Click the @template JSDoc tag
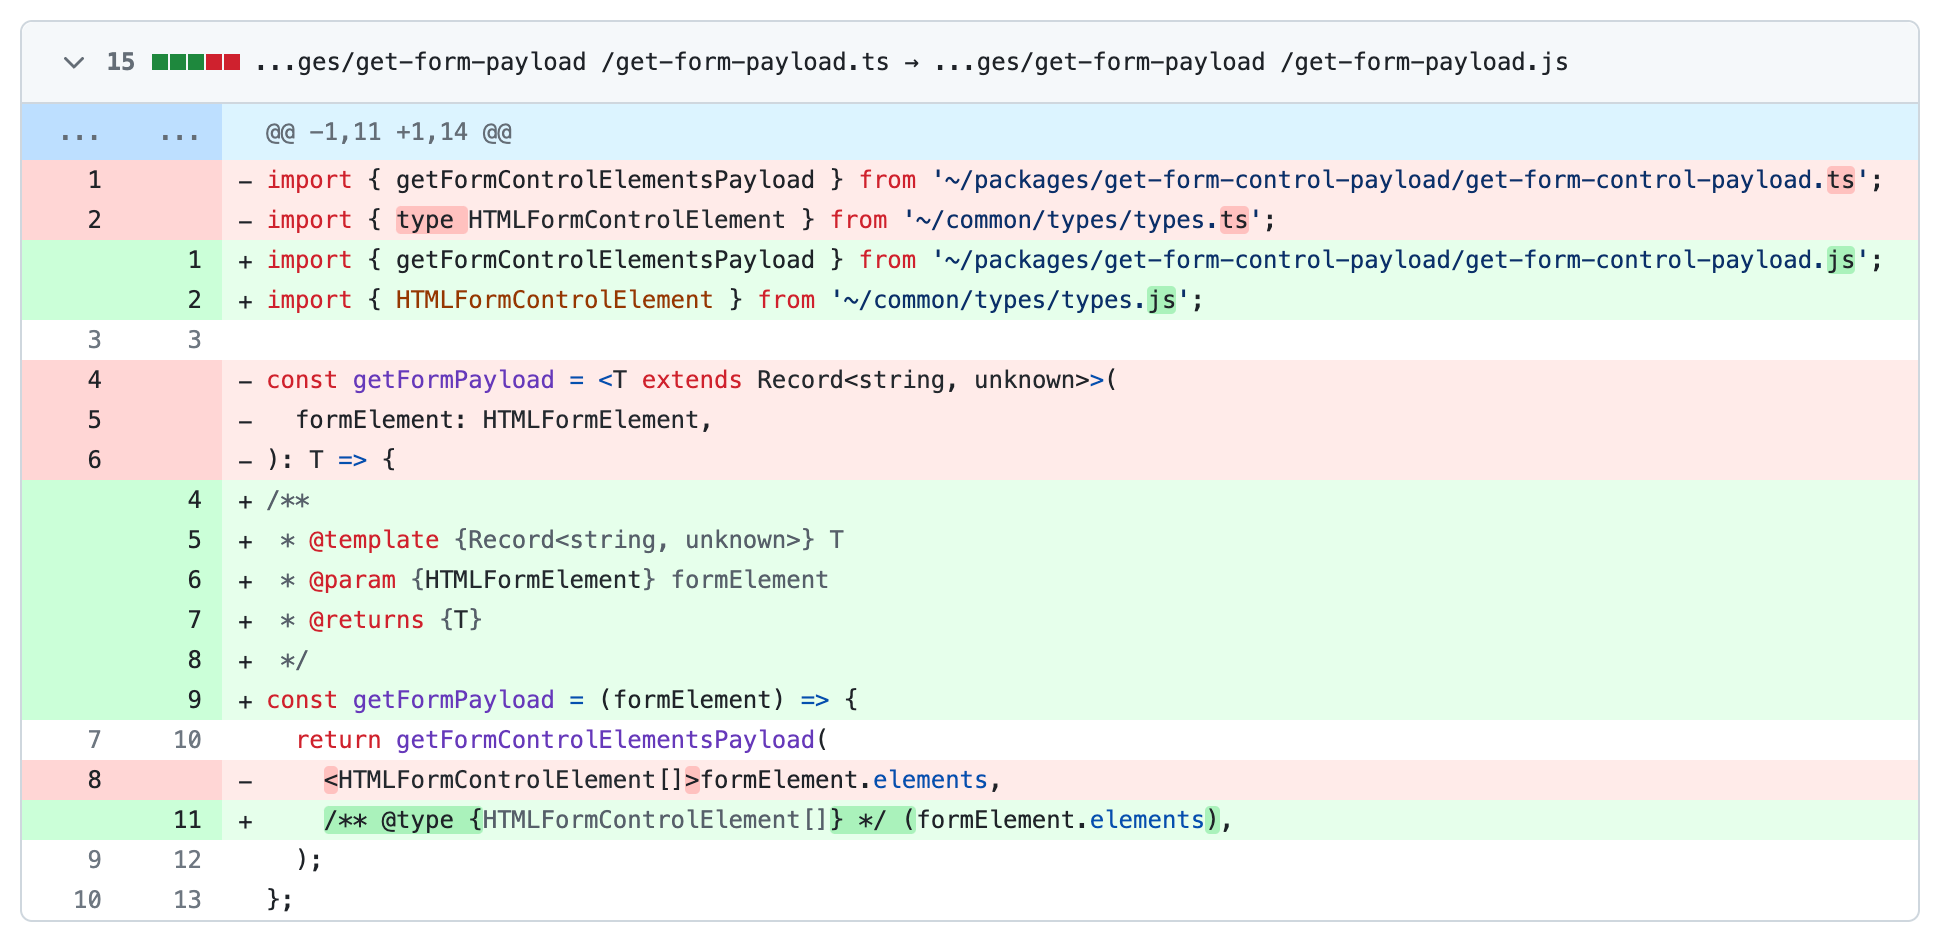The height and width of the screenshot is (942, 1940). pos(373,540)
